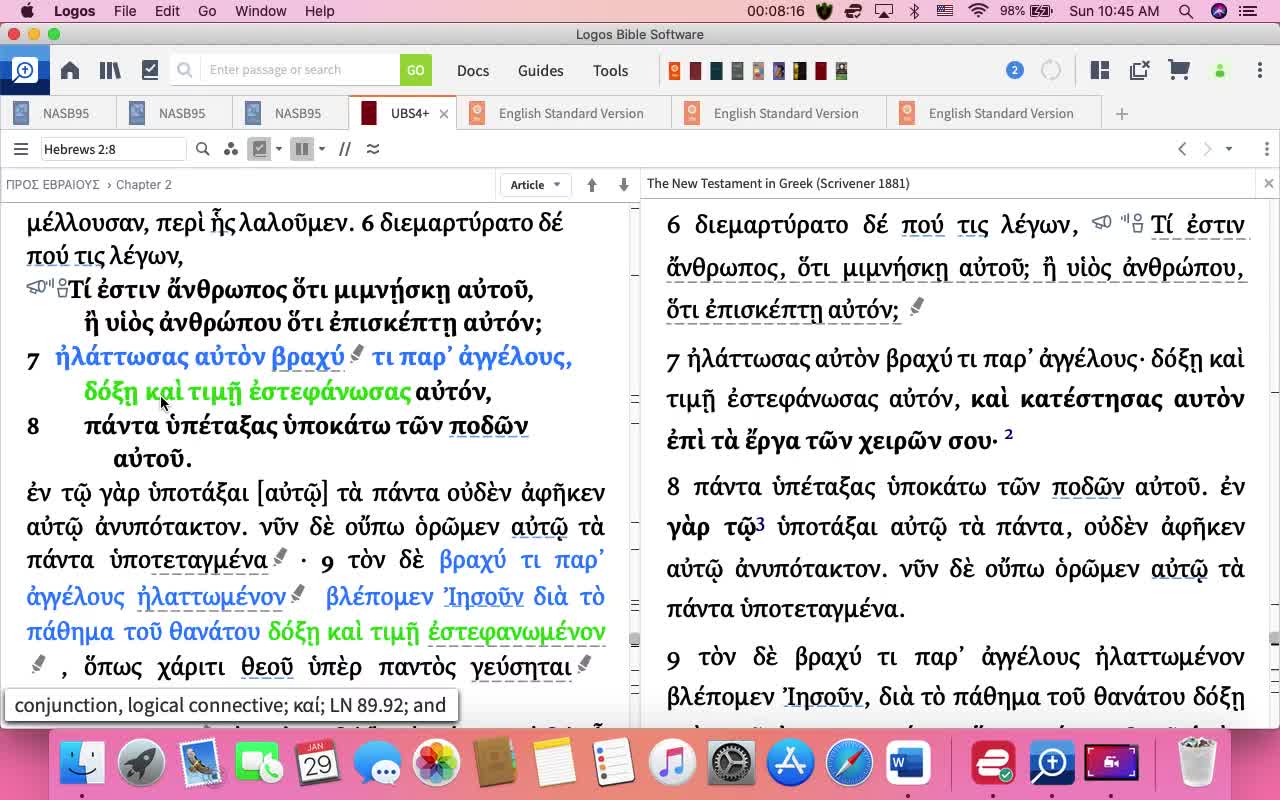Screen dimensions: 1280x800
Task: Click the sync status circle icon
Action: (1051, 70)
